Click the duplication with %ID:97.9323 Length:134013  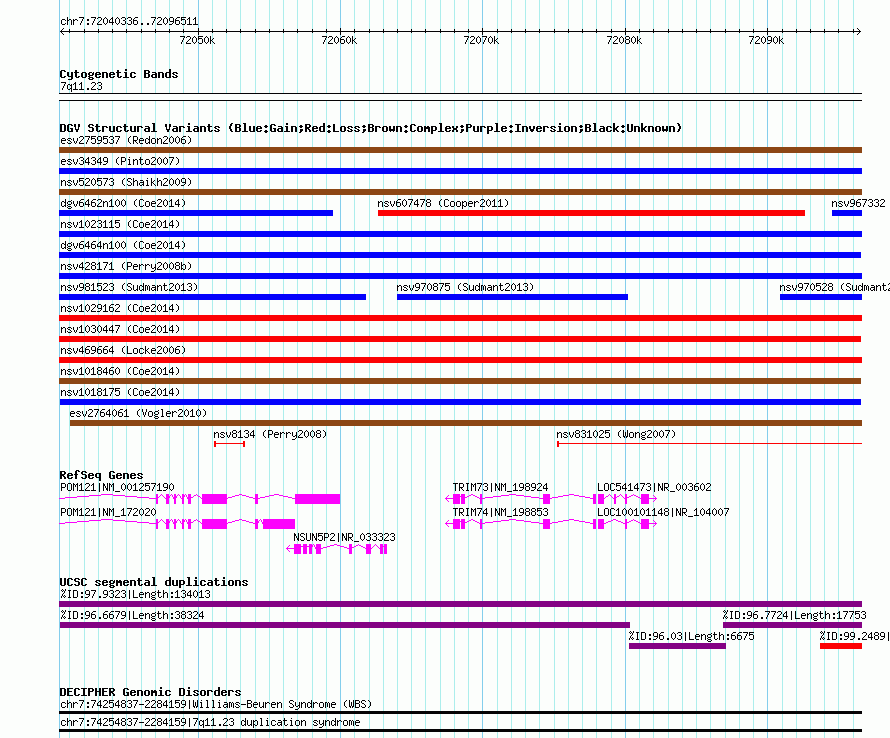pos(460,604)
